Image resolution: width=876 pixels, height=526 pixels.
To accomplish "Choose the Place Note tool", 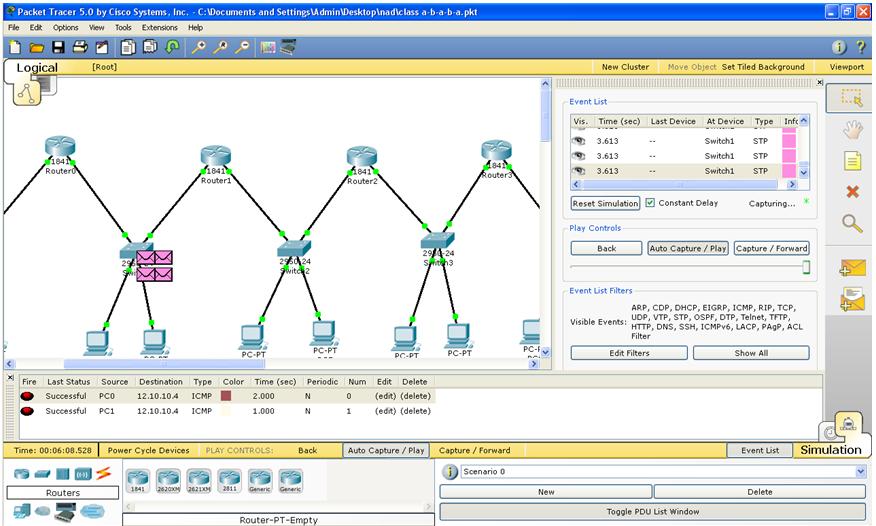I will (x=852, y=161).
